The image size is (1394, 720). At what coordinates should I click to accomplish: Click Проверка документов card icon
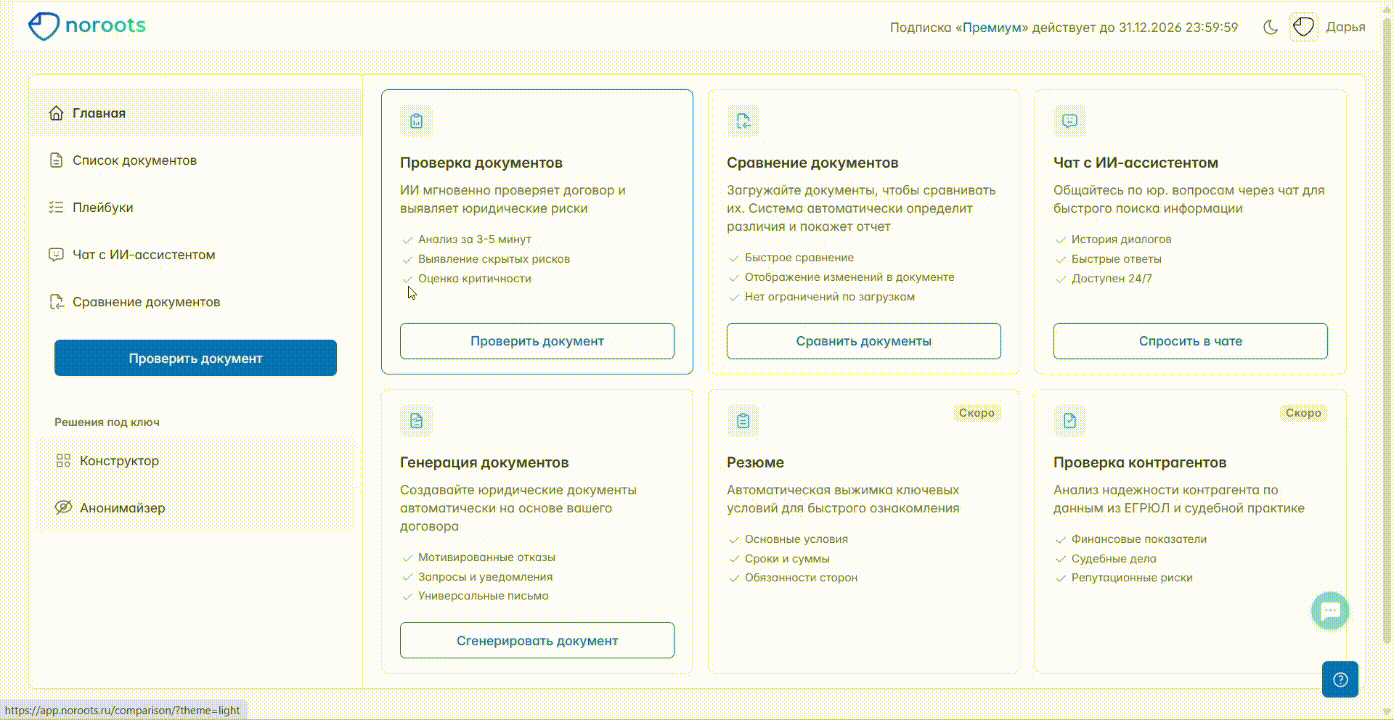416,121
